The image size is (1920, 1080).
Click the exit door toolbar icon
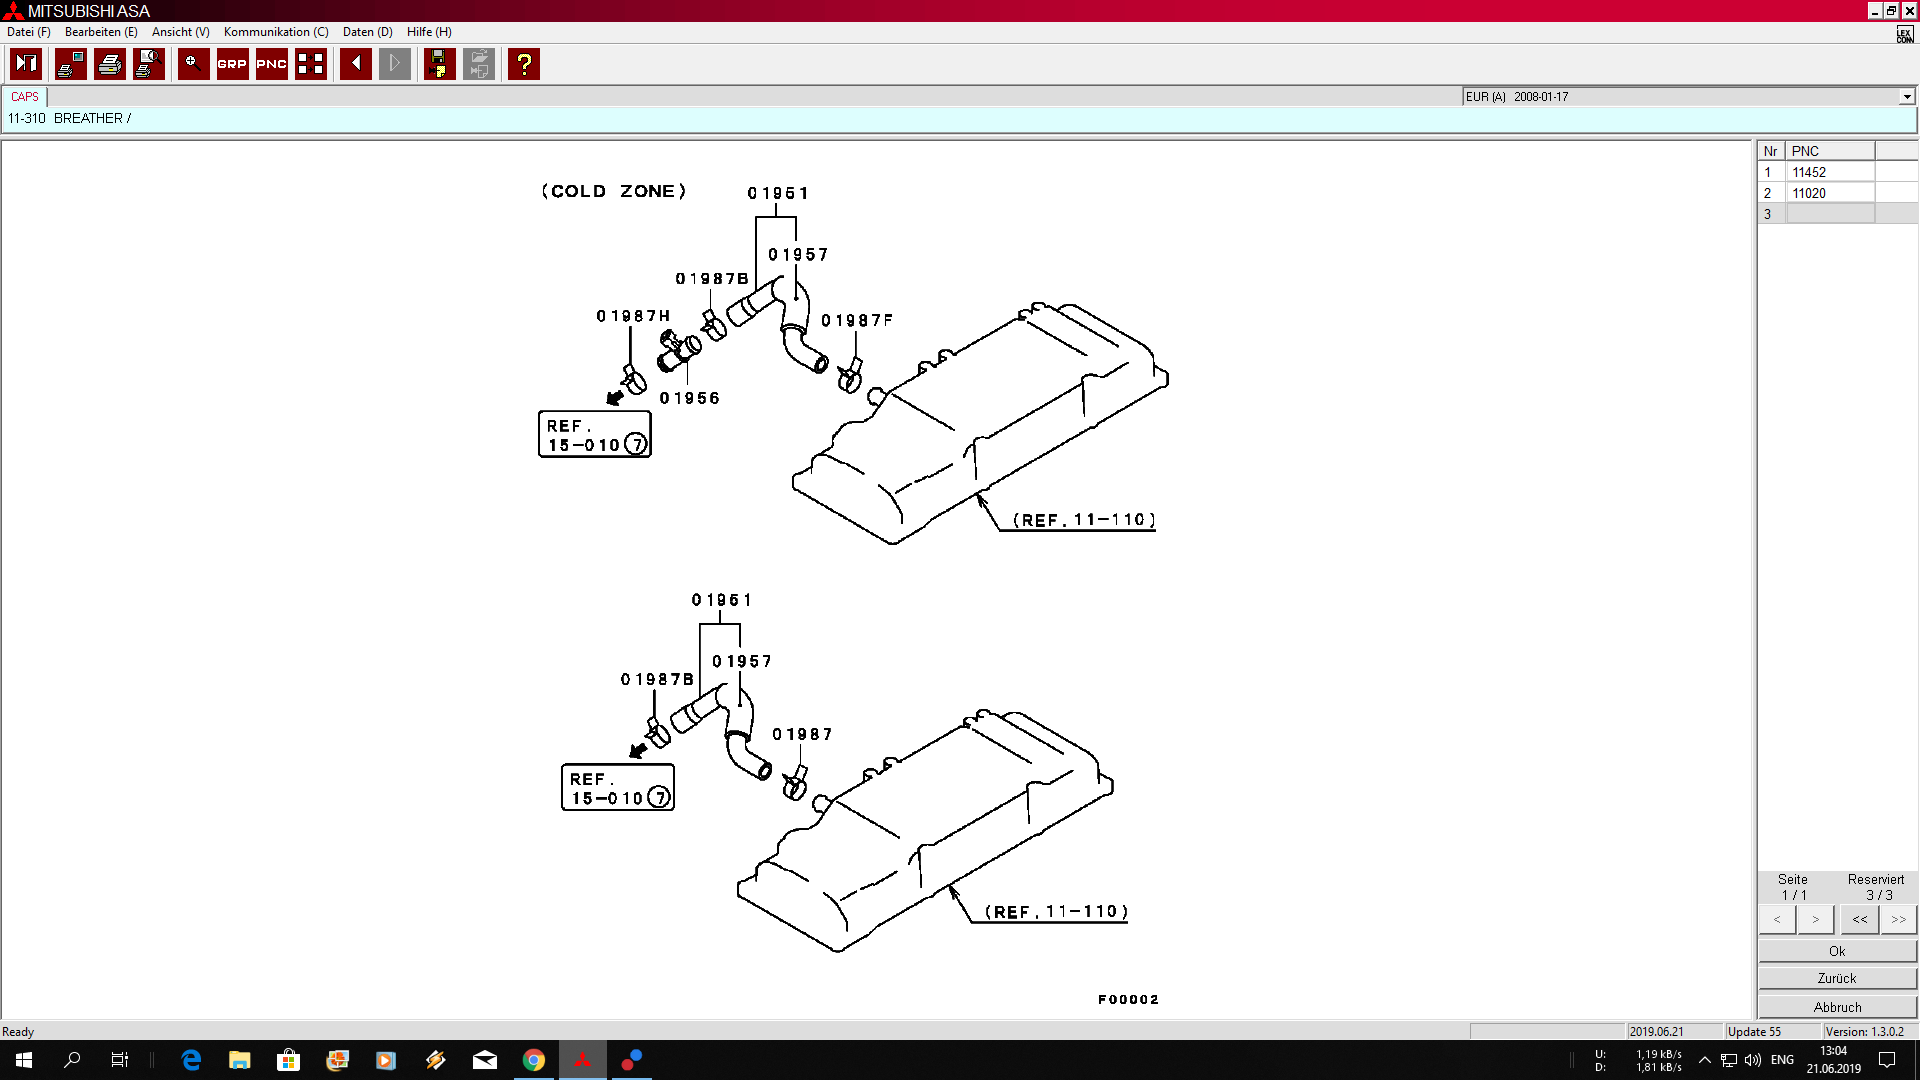pyautogui.click(x=26, y=64)
